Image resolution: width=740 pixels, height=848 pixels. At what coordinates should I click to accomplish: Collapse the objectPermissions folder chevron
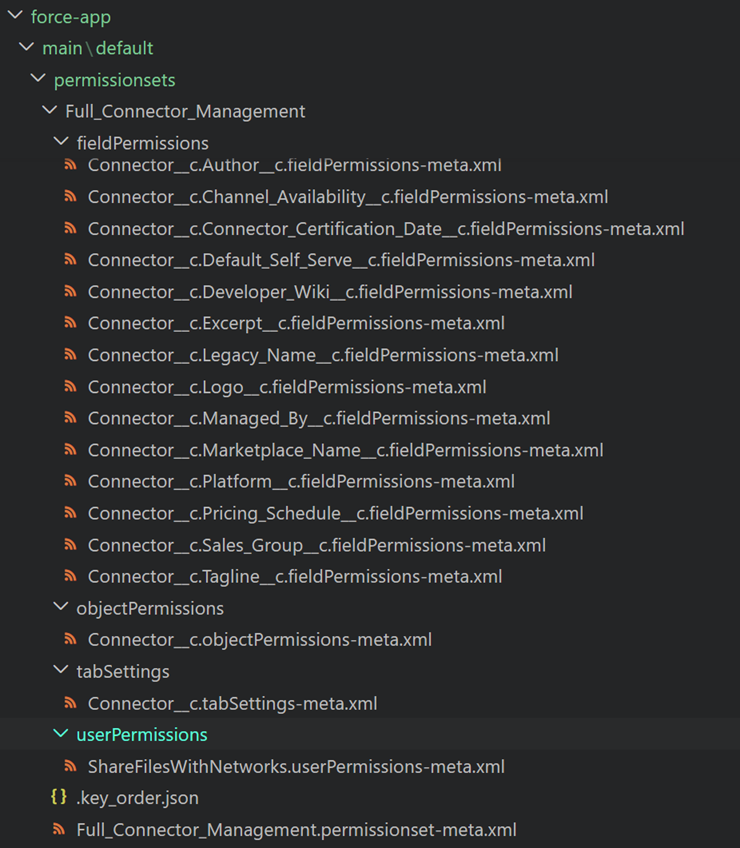click(61, 607)
